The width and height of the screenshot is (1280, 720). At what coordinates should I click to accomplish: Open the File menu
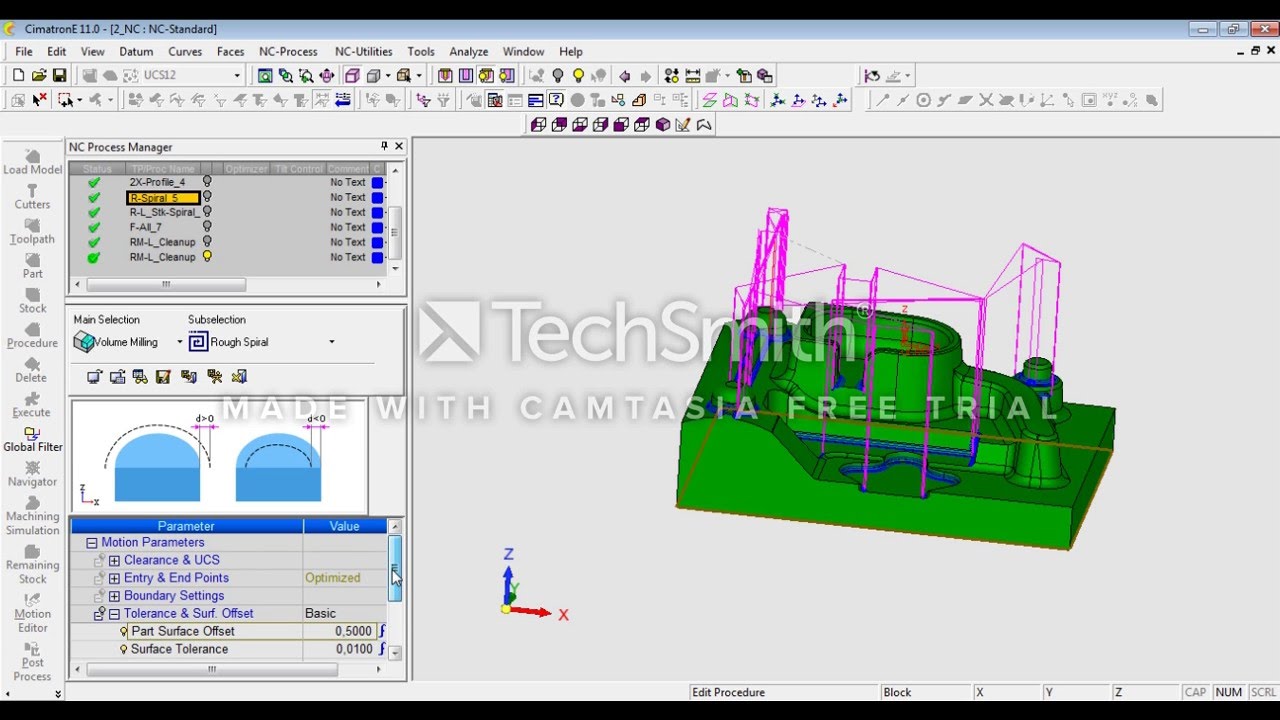pyautogui.click(x=24, y=52)
